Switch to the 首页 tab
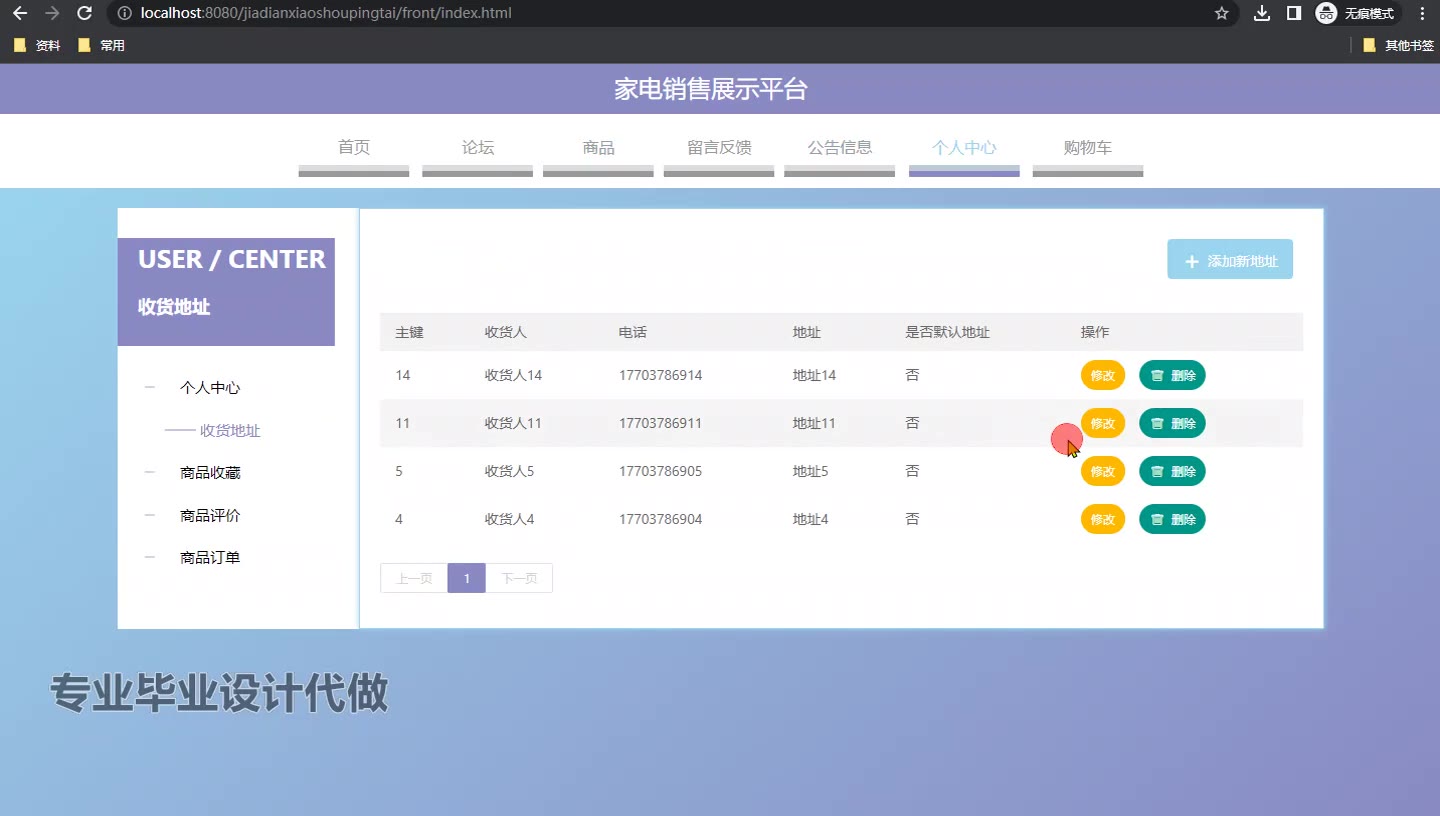This screenshot has width=1440, height=816. click(354, 148)
